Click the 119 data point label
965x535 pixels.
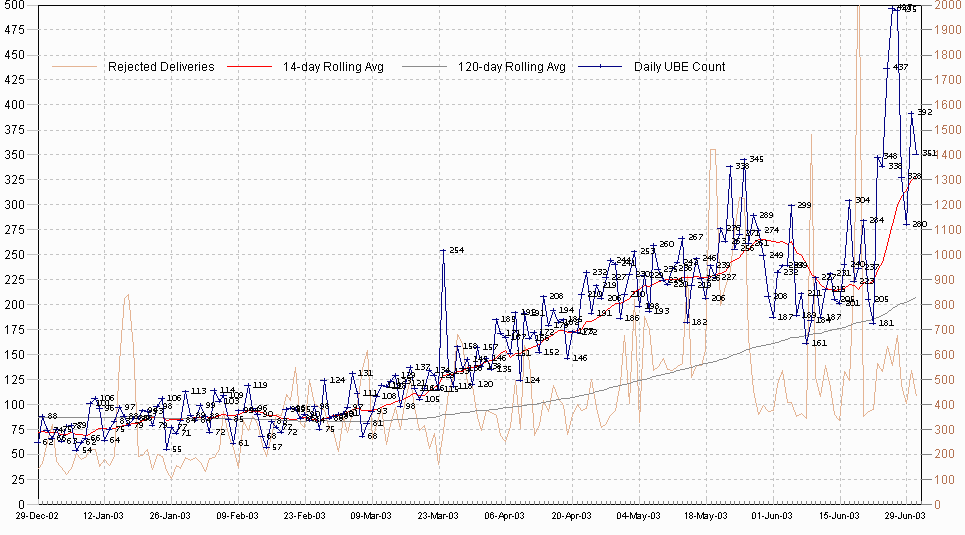coord(260,385)
